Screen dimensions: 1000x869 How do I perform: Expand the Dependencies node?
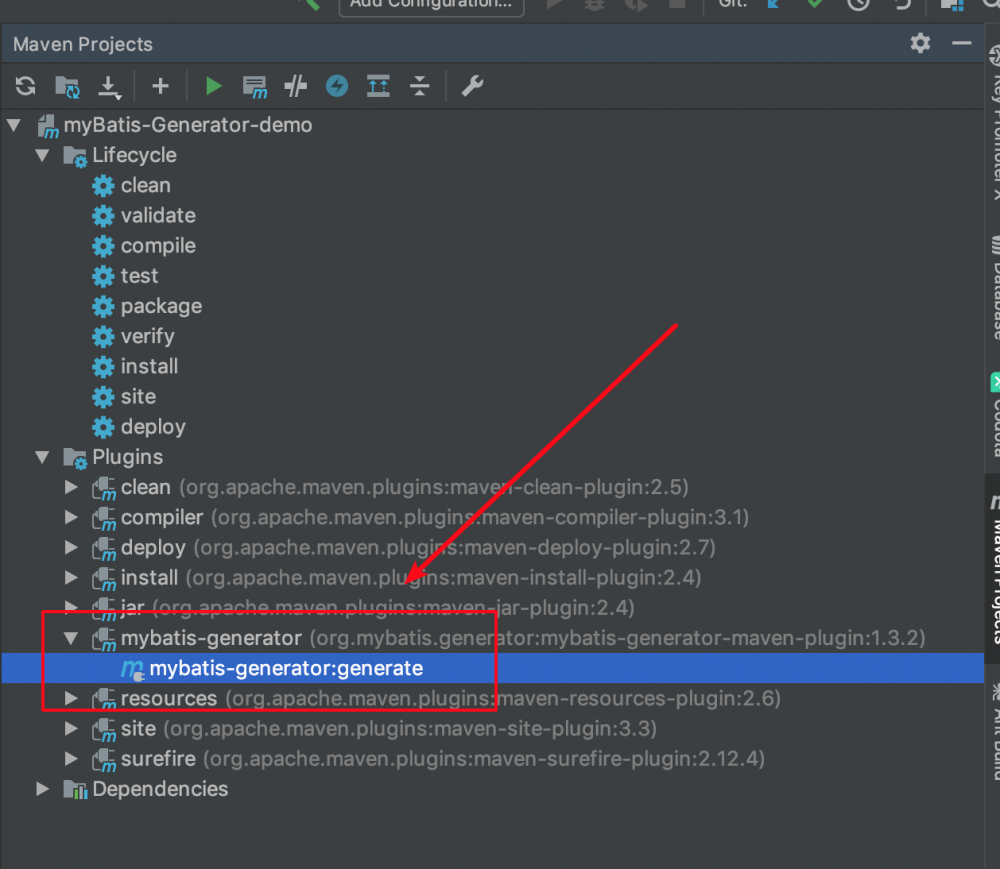tap(43, 789)
